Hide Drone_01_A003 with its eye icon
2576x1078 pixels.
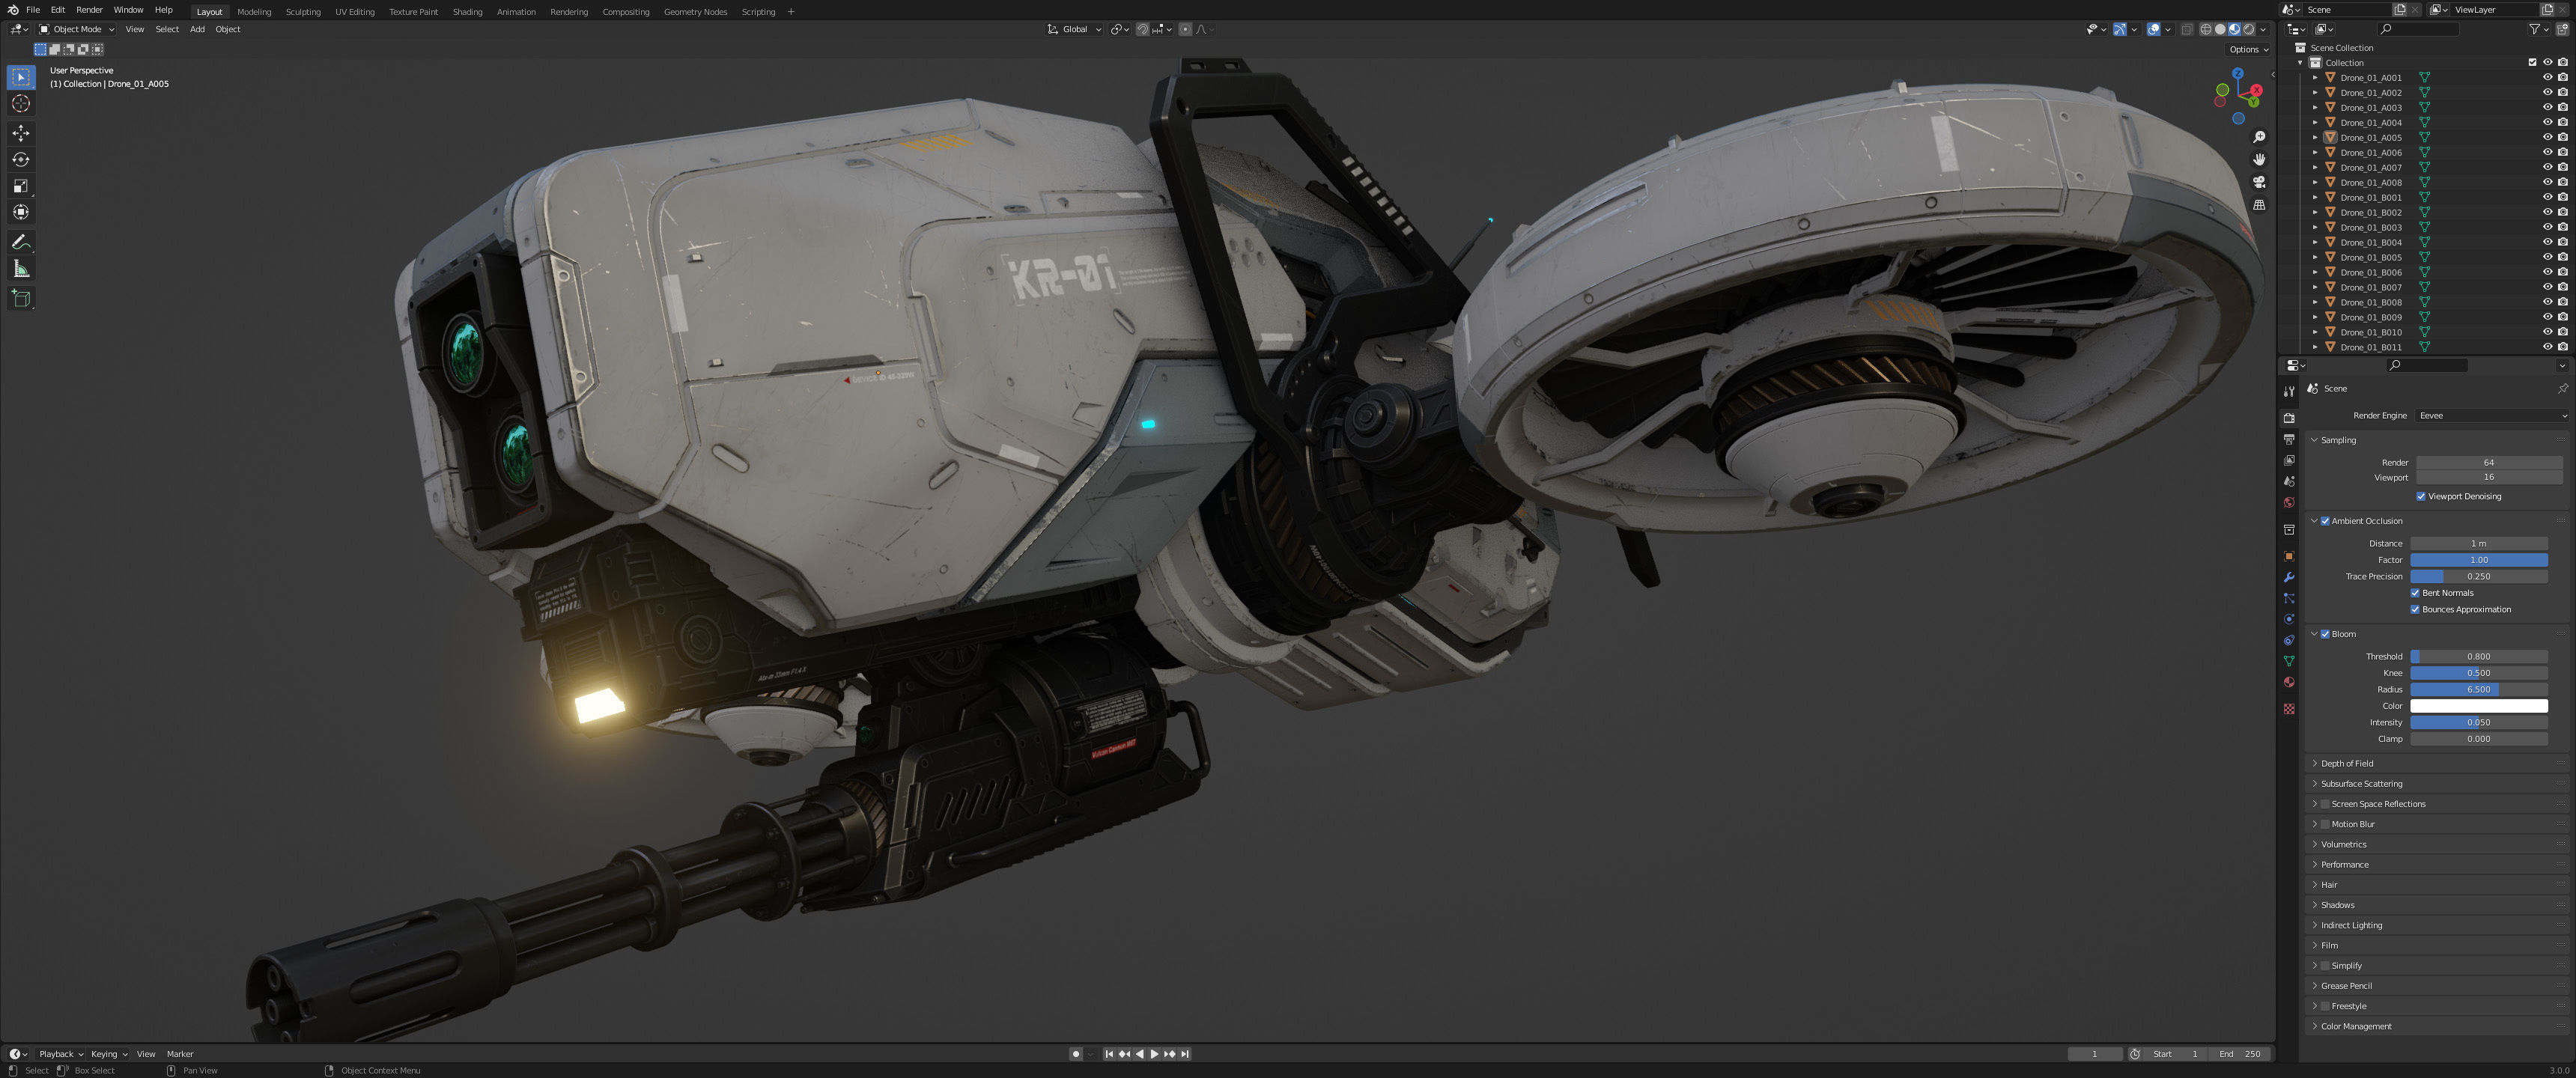[2547, 107]
